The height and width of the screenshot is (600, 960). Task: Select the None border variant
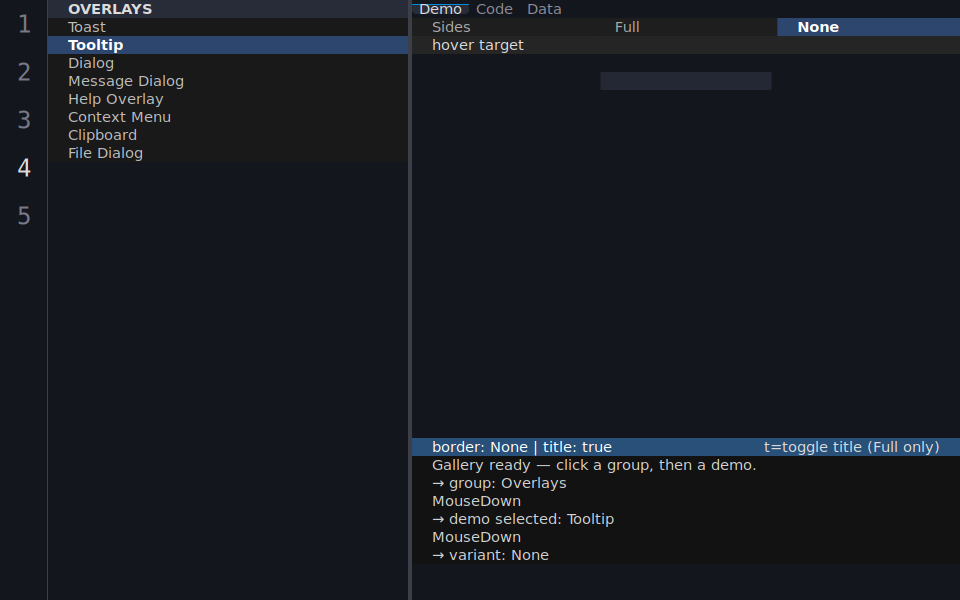868,27
